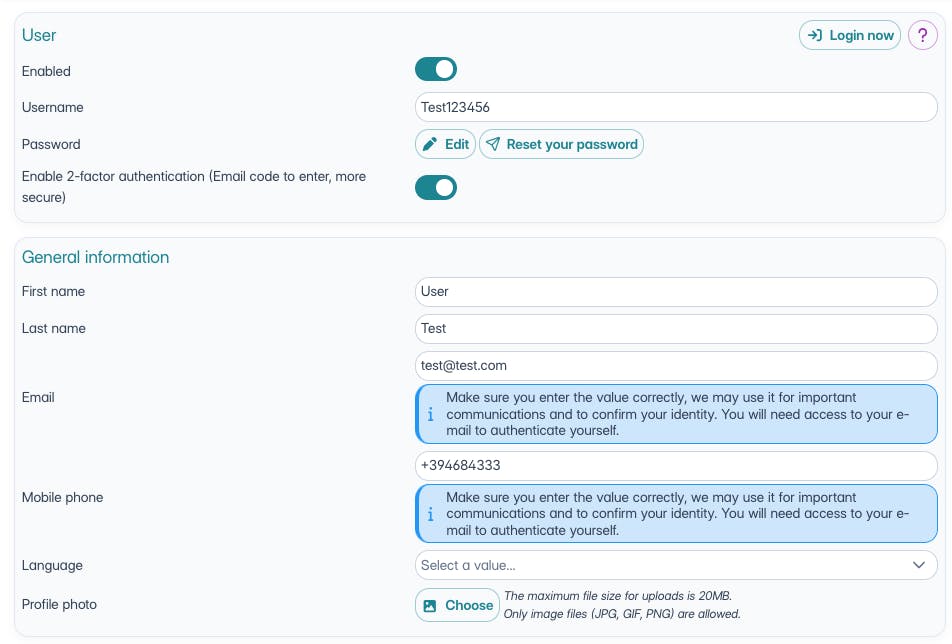Focus the Username input field
The image size is (952, 644).
point(676,107)
